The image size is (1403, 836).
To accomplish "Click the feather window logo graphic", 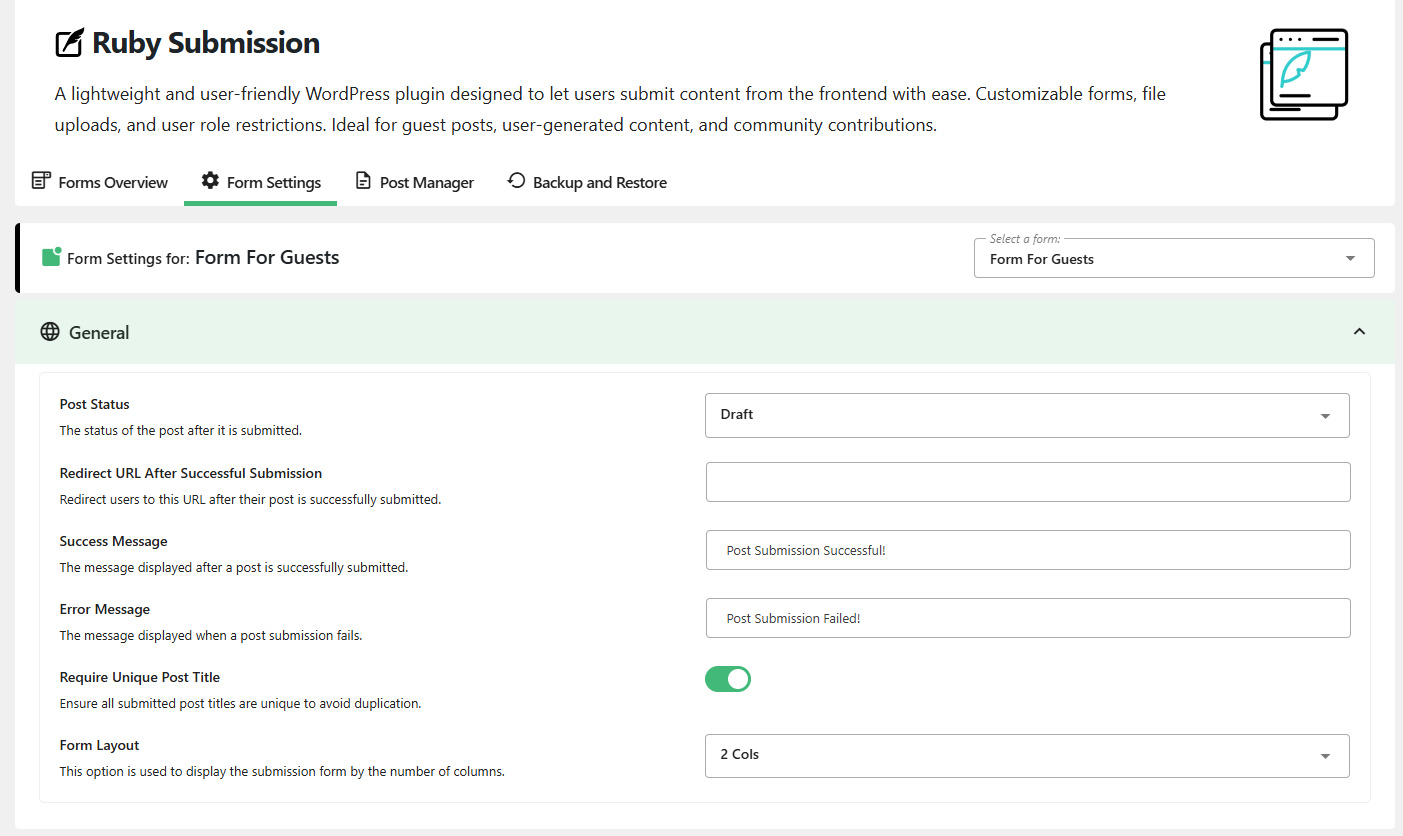I will coord(1304,75).
